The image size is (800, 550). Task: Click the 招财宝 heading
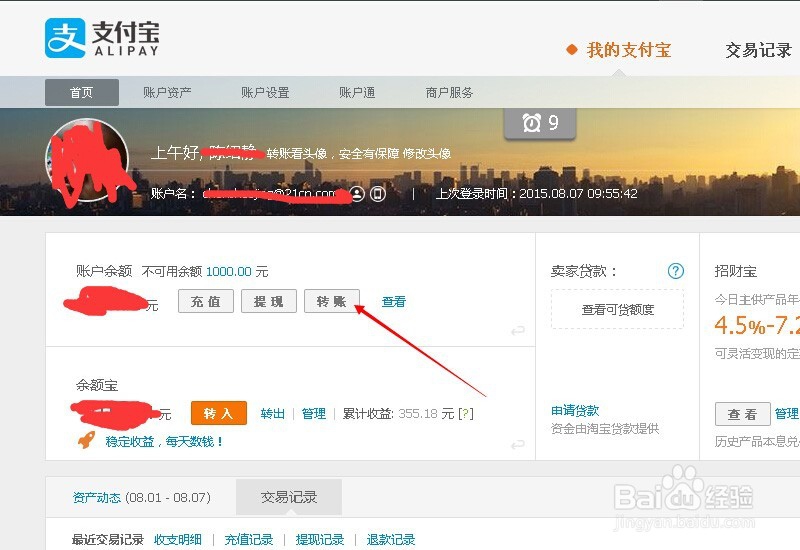[x=736, y=271]
